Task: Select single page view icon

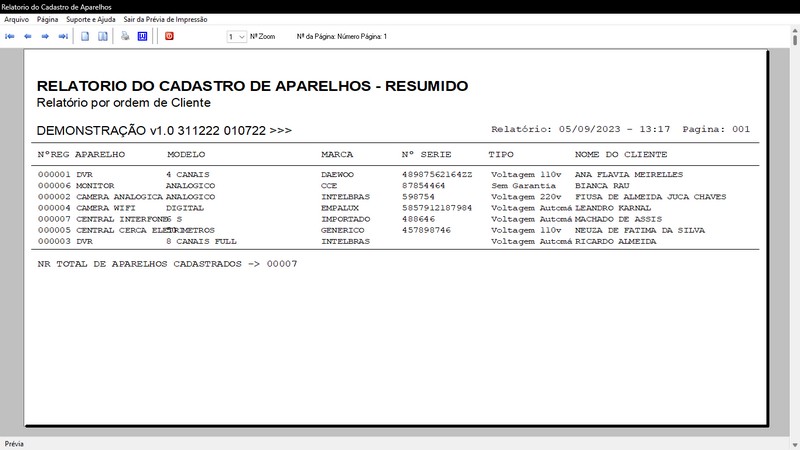Action: point(85,36)
